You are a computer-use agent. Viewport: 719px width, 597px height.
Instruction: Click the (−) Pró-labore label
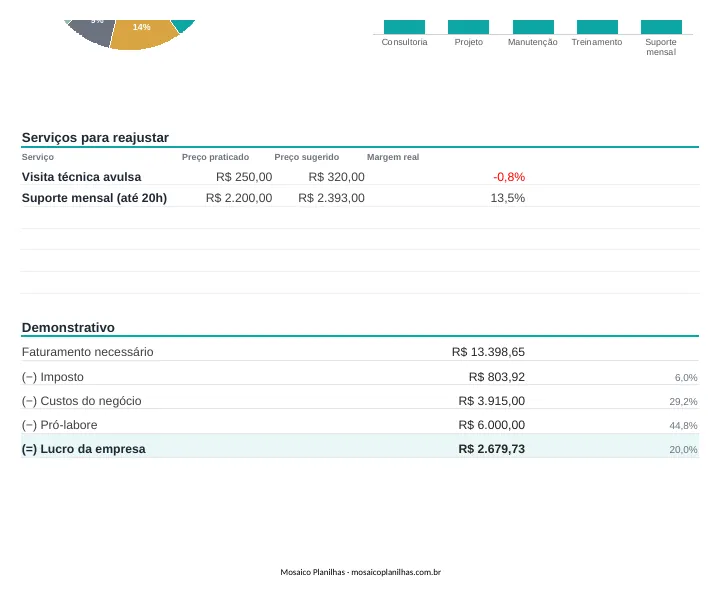(60, 425)
